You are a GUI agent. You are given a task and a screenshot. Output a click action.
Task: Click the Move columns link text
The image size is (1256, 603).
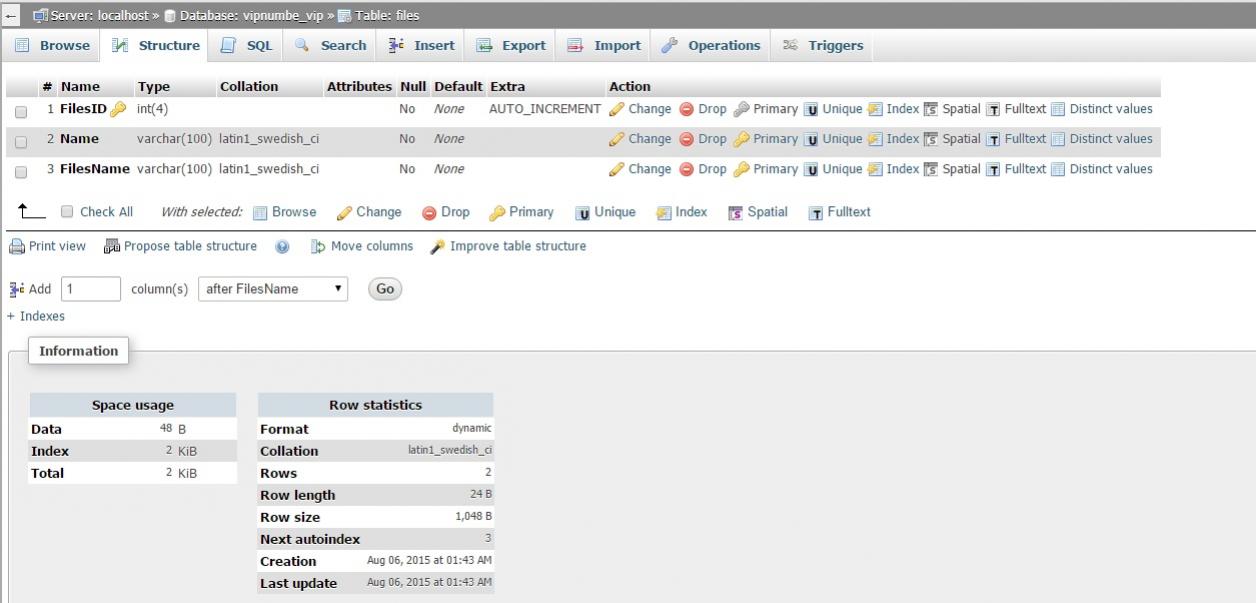coord(372,246)
